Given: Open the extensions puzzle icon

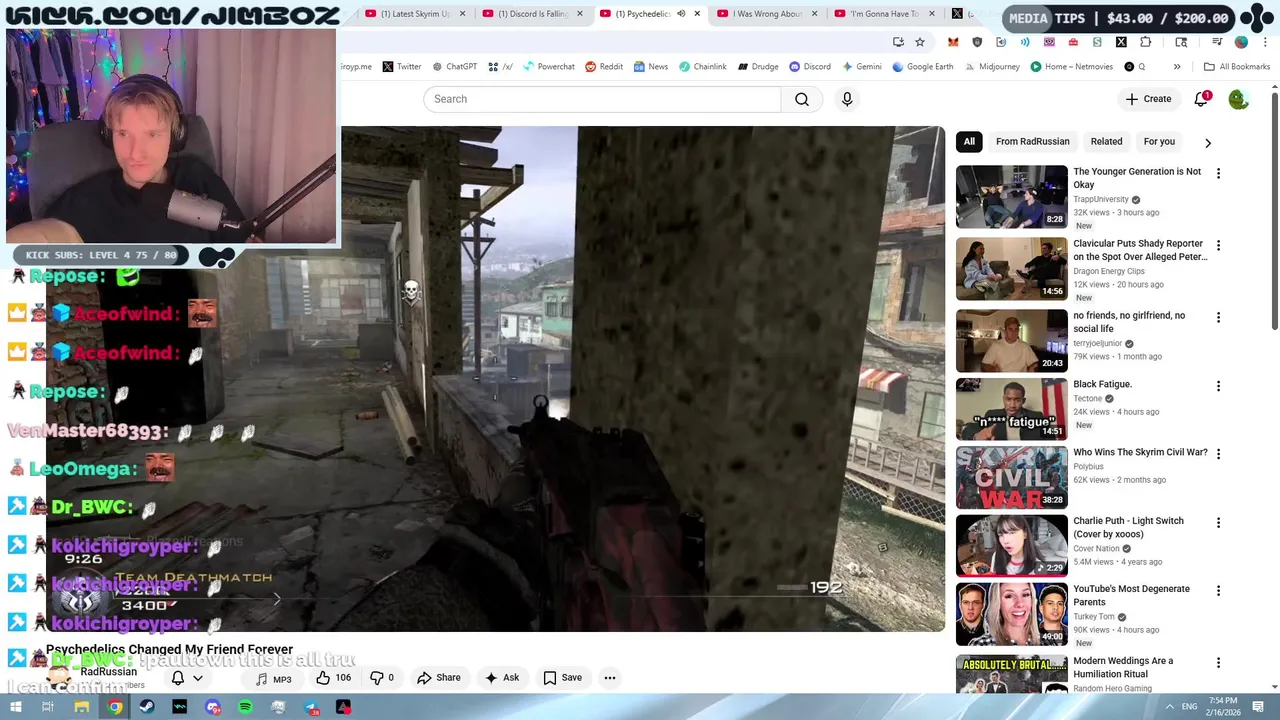Looking at the screenshot, I should point(1146,42).
